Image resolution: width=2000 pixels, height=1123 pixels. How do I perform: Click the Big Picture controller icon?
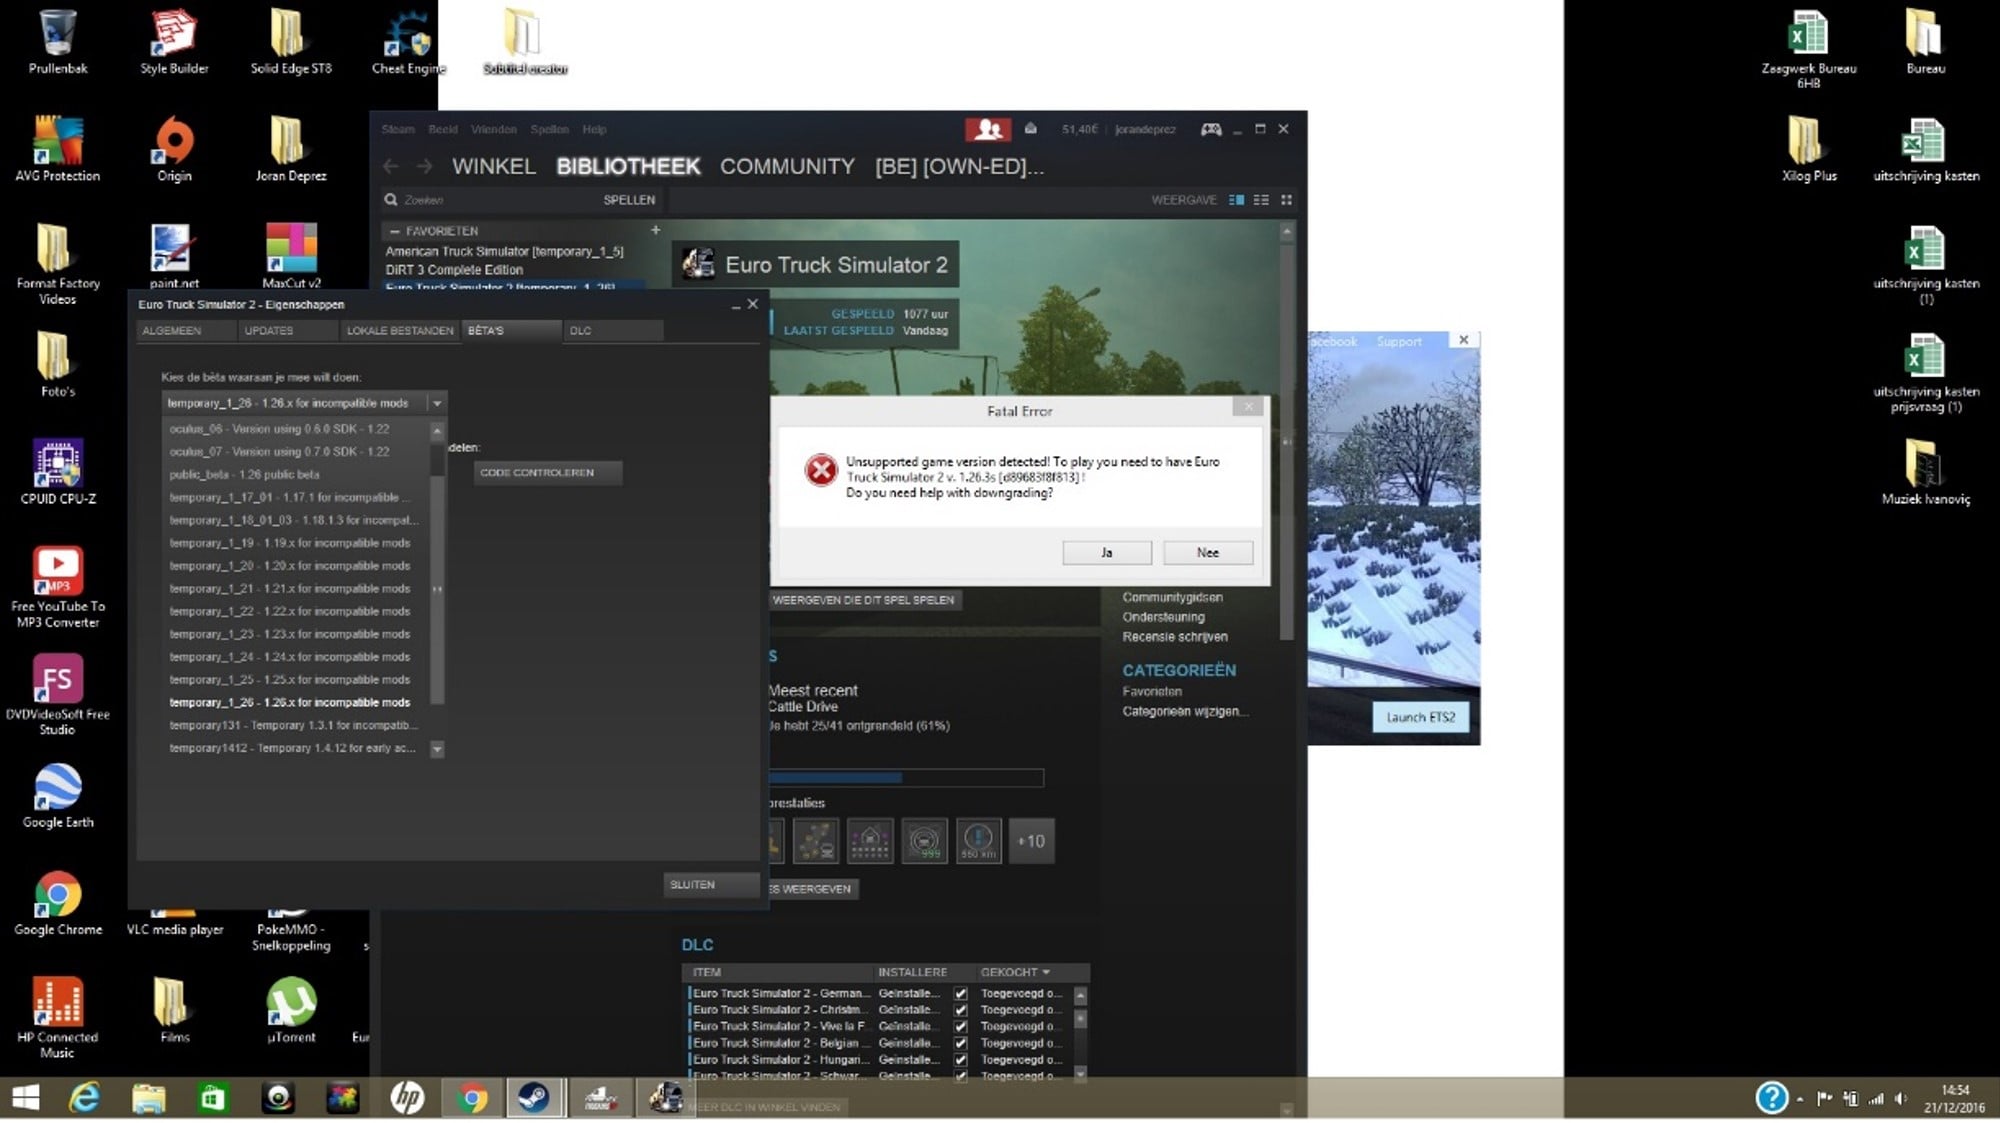pyautogui.click(x=1210, y=129)
